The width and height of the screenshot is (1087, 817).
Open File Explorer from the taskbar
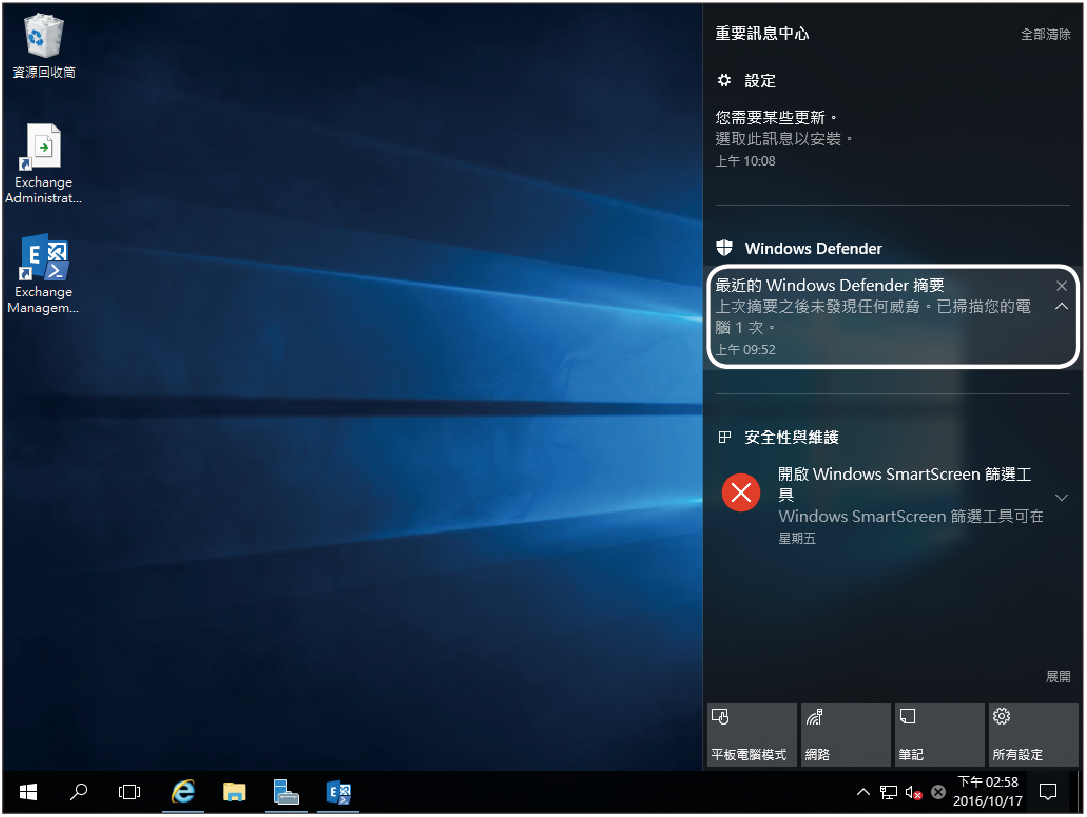click(234, 792)
